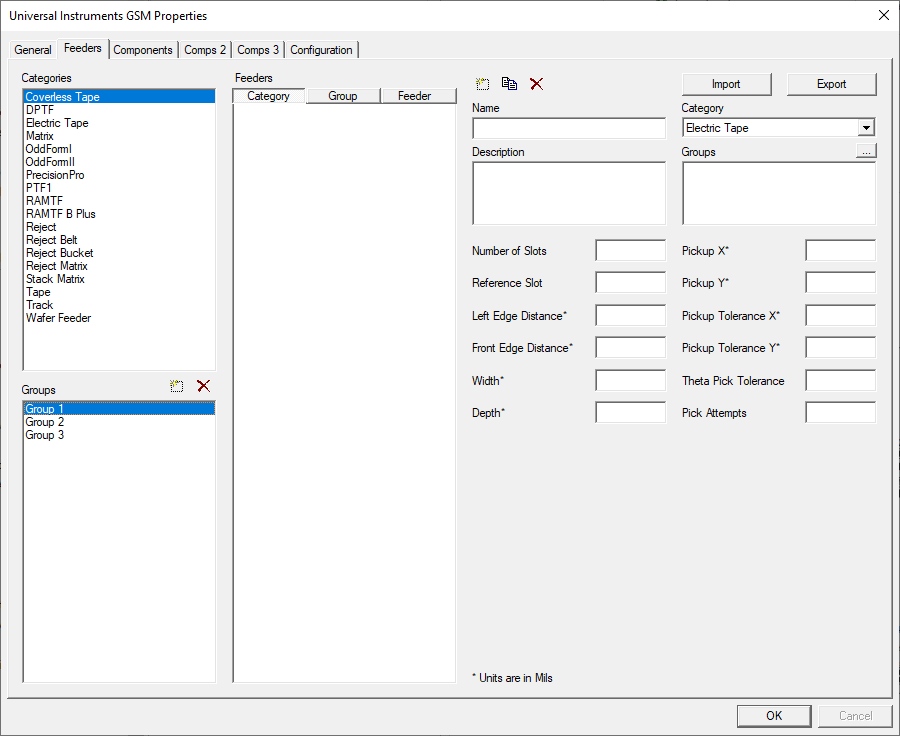The height and width of the screenshot is (736, 900).
Task: Switch to the Components tab
Action: (143, 49)
